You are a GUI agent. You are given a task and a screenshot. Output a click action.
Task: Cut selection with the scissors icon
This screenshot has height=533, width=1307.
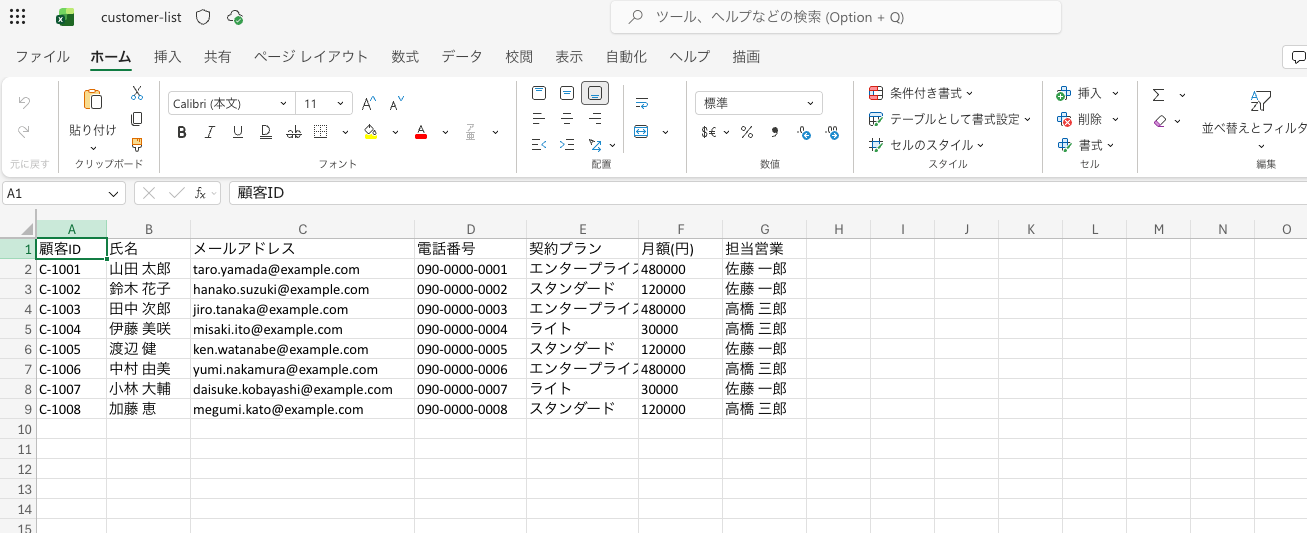137,93
